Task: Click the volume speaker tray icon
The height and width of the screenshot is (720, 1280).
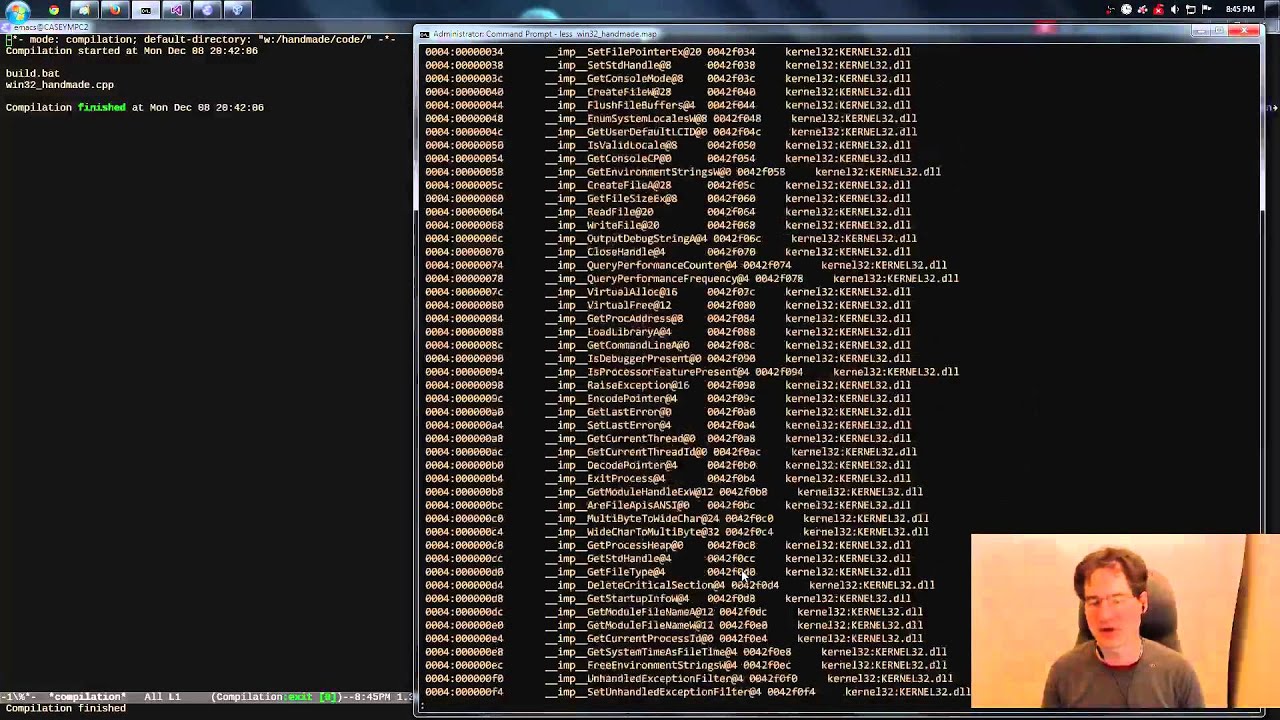Action: tap(1175, 9)
